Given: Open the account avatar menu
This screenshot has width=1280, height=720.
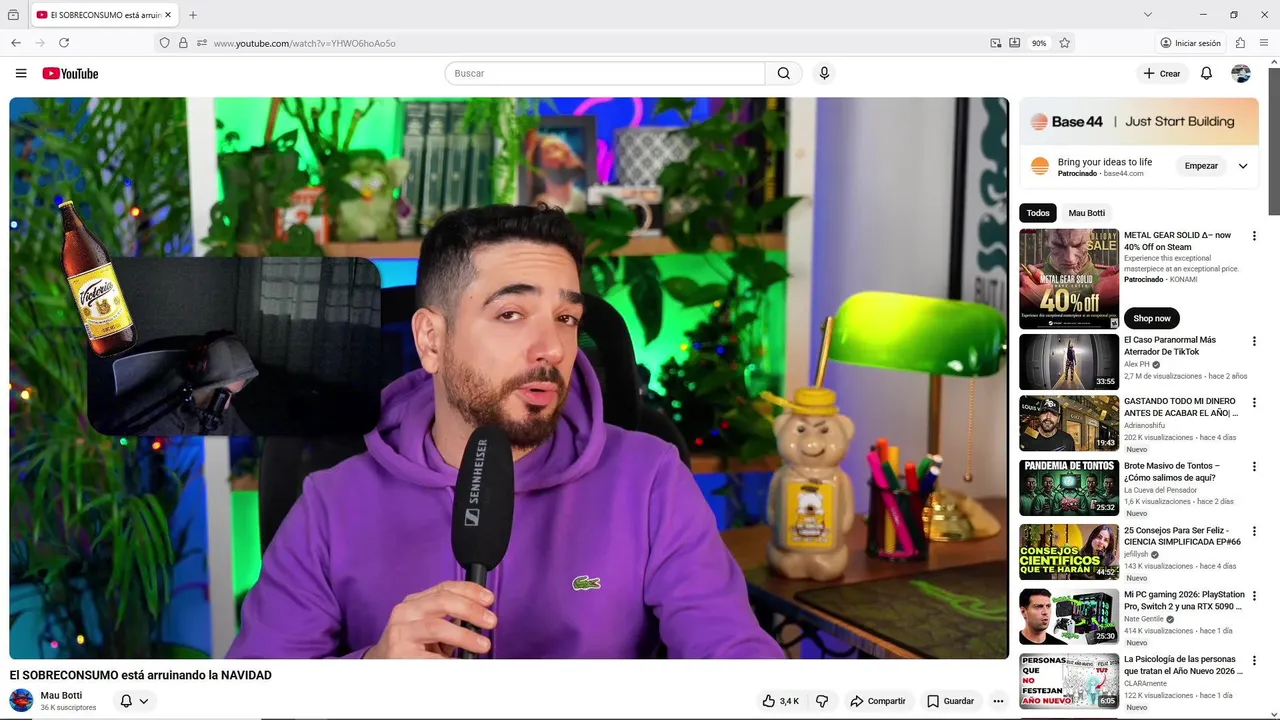Looking at the screenshot, I should (x=1241, y=73).
